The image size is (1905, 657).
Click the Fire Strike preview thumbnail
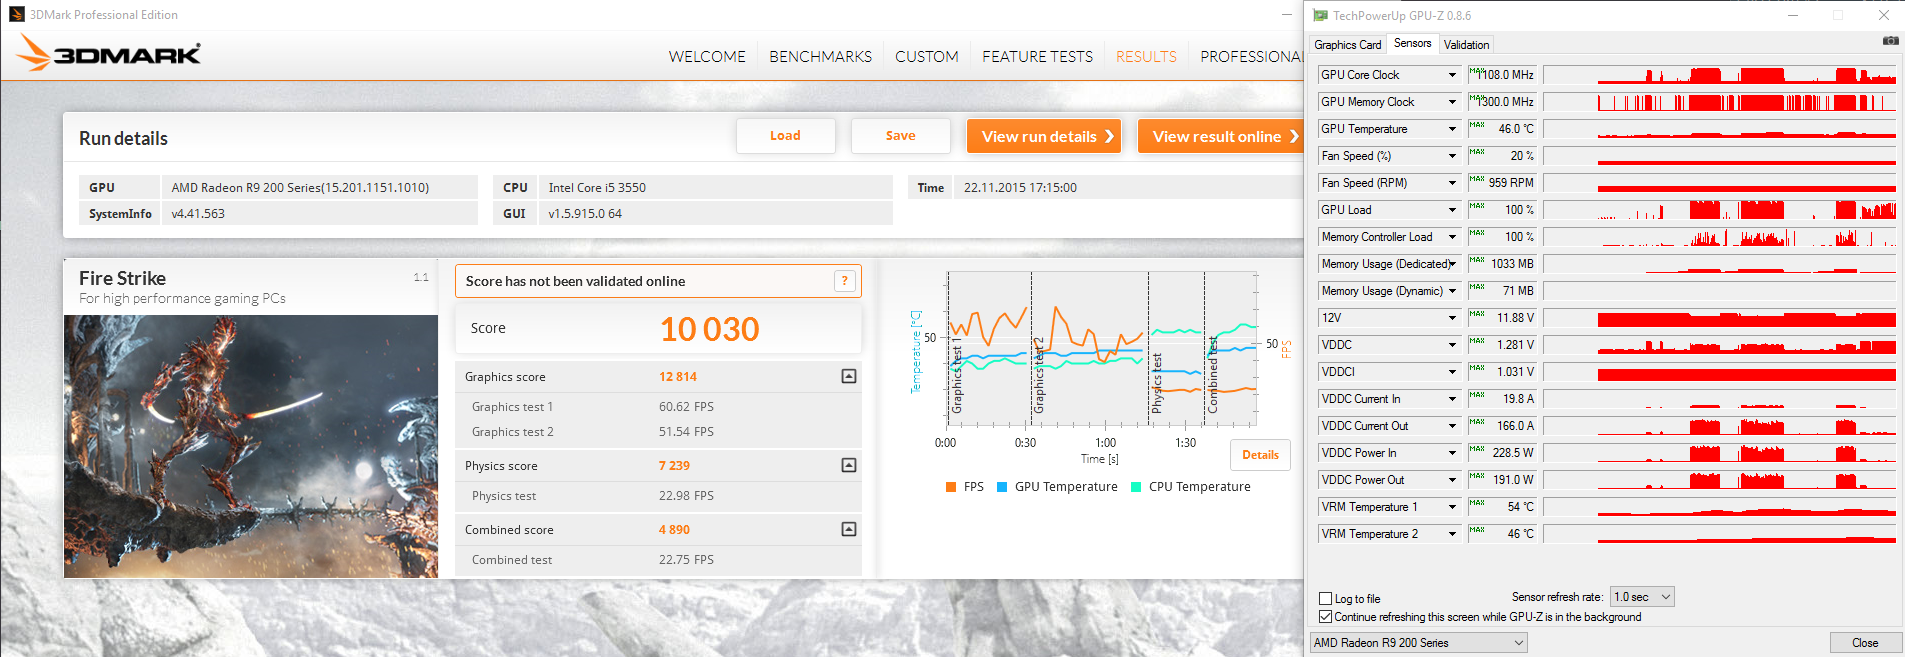(x=251, y=446)
